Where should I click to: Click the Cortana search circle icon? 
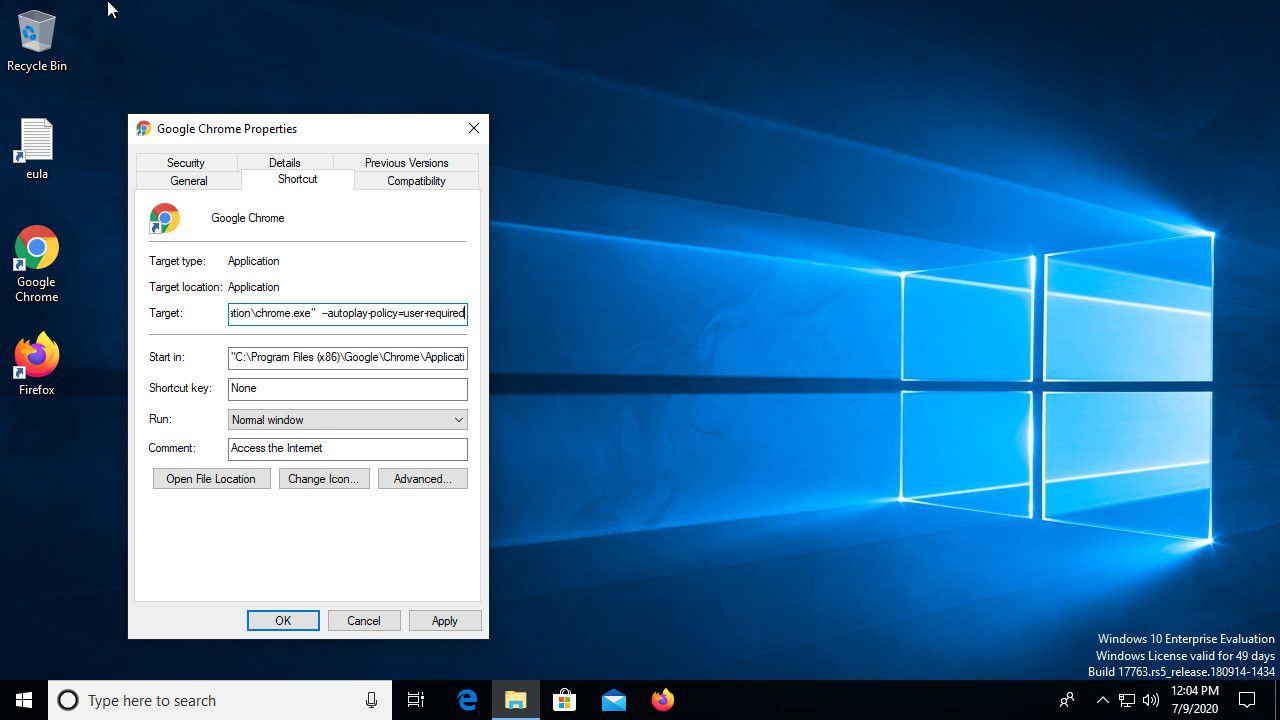click(x=68, y=700)
